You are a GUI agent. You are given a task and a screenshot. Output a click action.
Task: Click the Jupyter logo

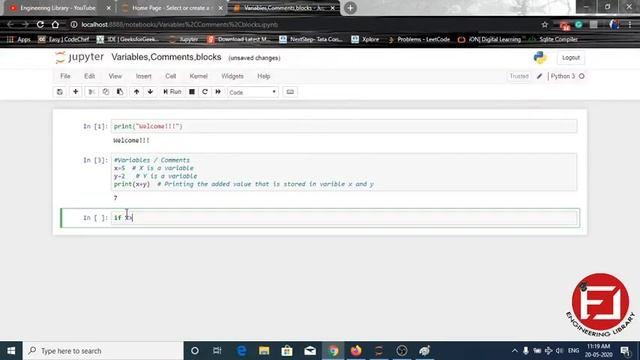click(79, 57)
